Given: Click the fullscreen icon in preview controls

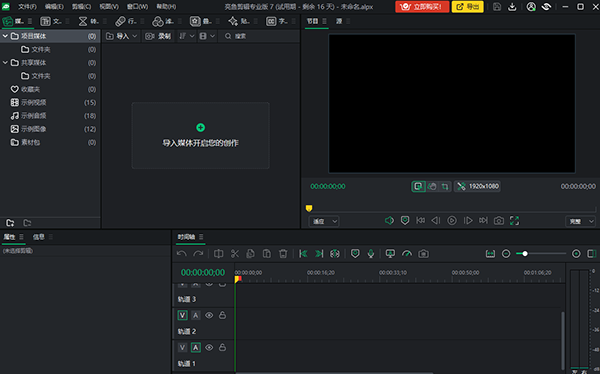Looking at the screenshot, I should pyautogui.click(x=514, y=220).
